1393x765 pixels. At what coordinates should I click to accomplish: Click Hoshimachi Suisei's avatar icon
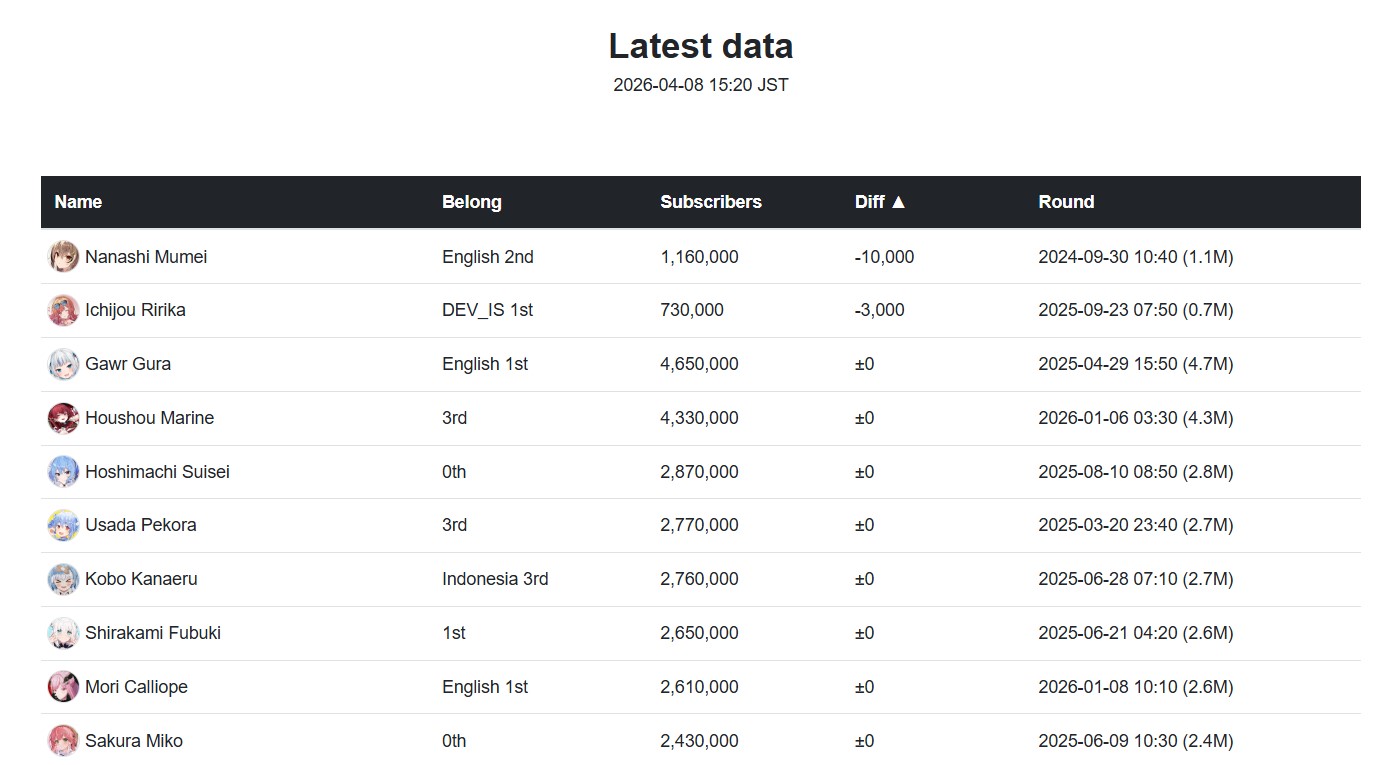coord(63,472)
